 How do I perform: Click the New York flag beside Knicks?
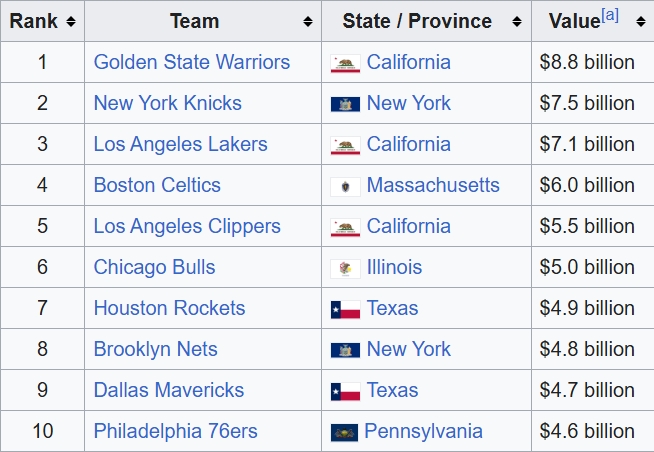coord(345,104)
